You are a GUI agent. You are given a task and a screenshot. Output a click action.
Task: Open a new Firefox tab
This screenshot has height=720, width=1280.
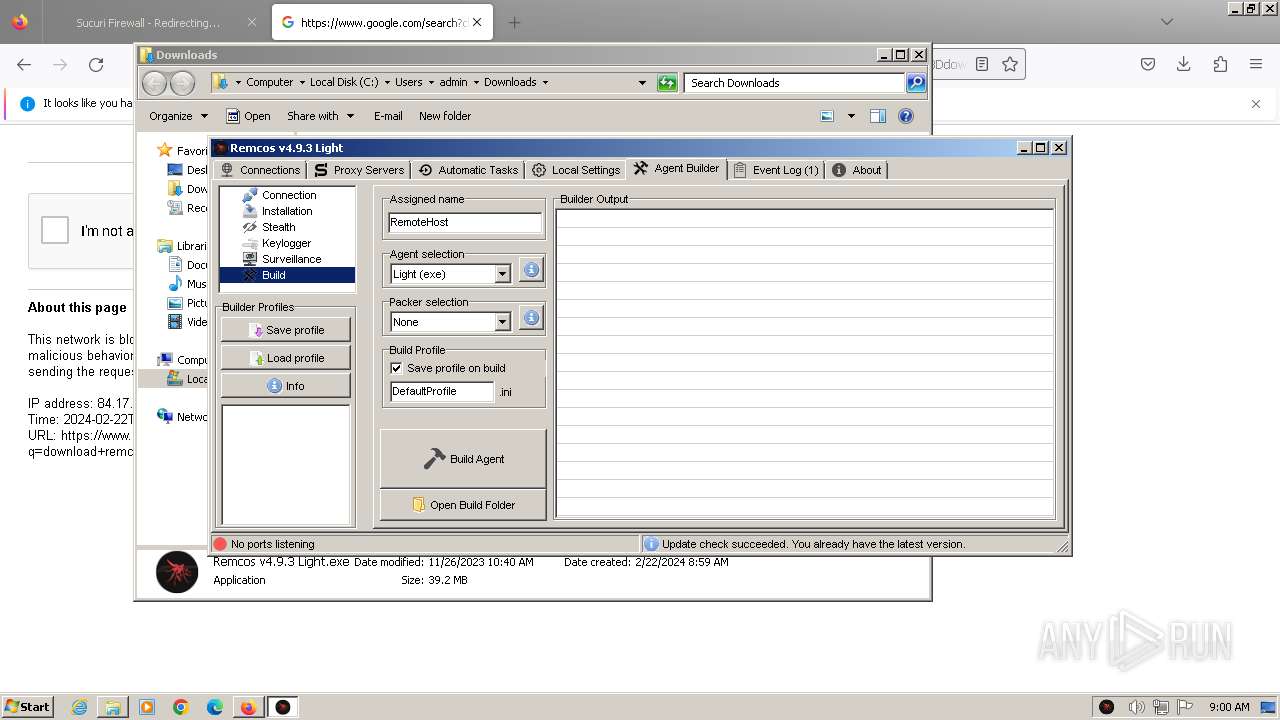pos(514,22)
